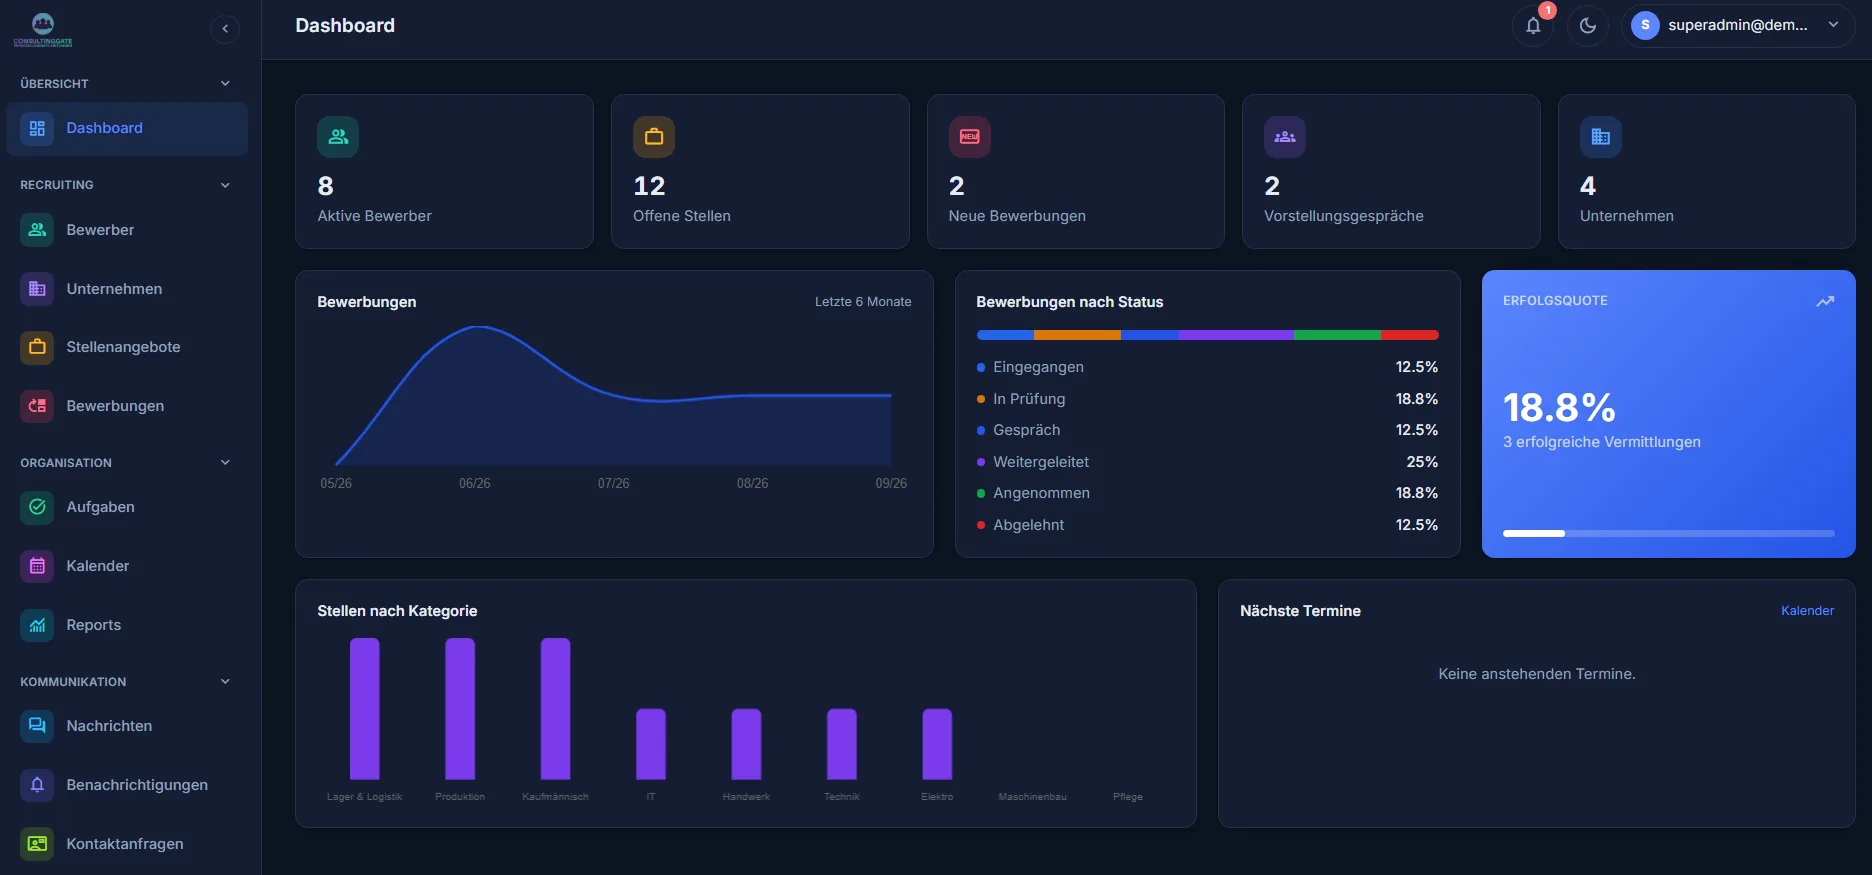The image size is (1872, 875).
Task: Open the Aktive Bewerber stat card
Action: pos(444,171)
